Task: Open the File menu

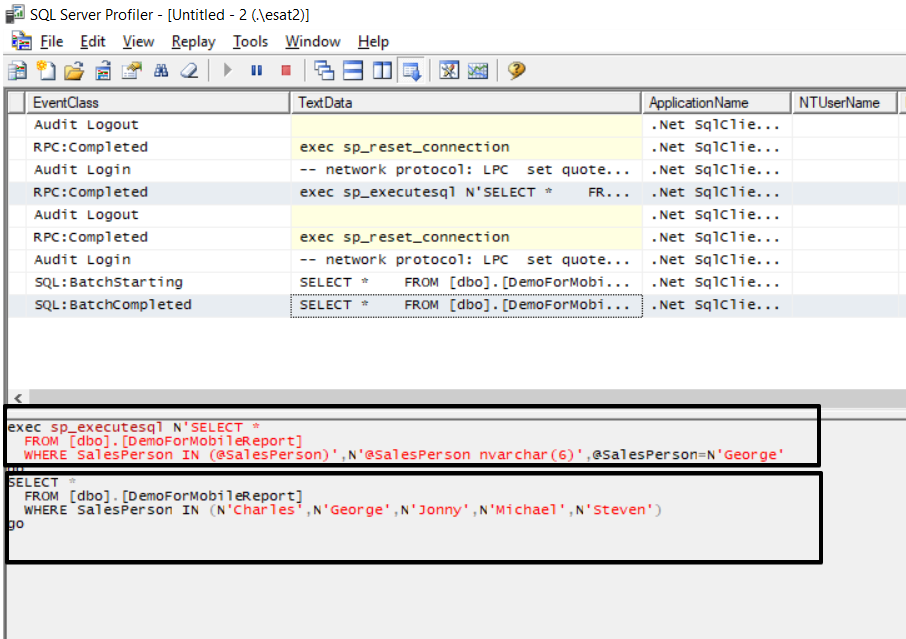Action: click(51, 42)
